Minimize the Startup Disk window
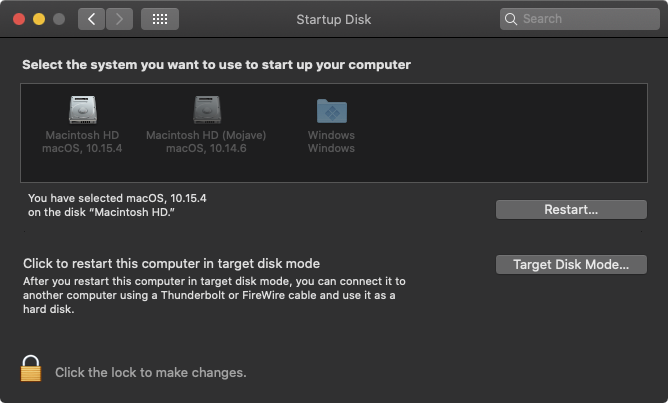The height and width of the screenshot is (403, 668). (39, 19)
